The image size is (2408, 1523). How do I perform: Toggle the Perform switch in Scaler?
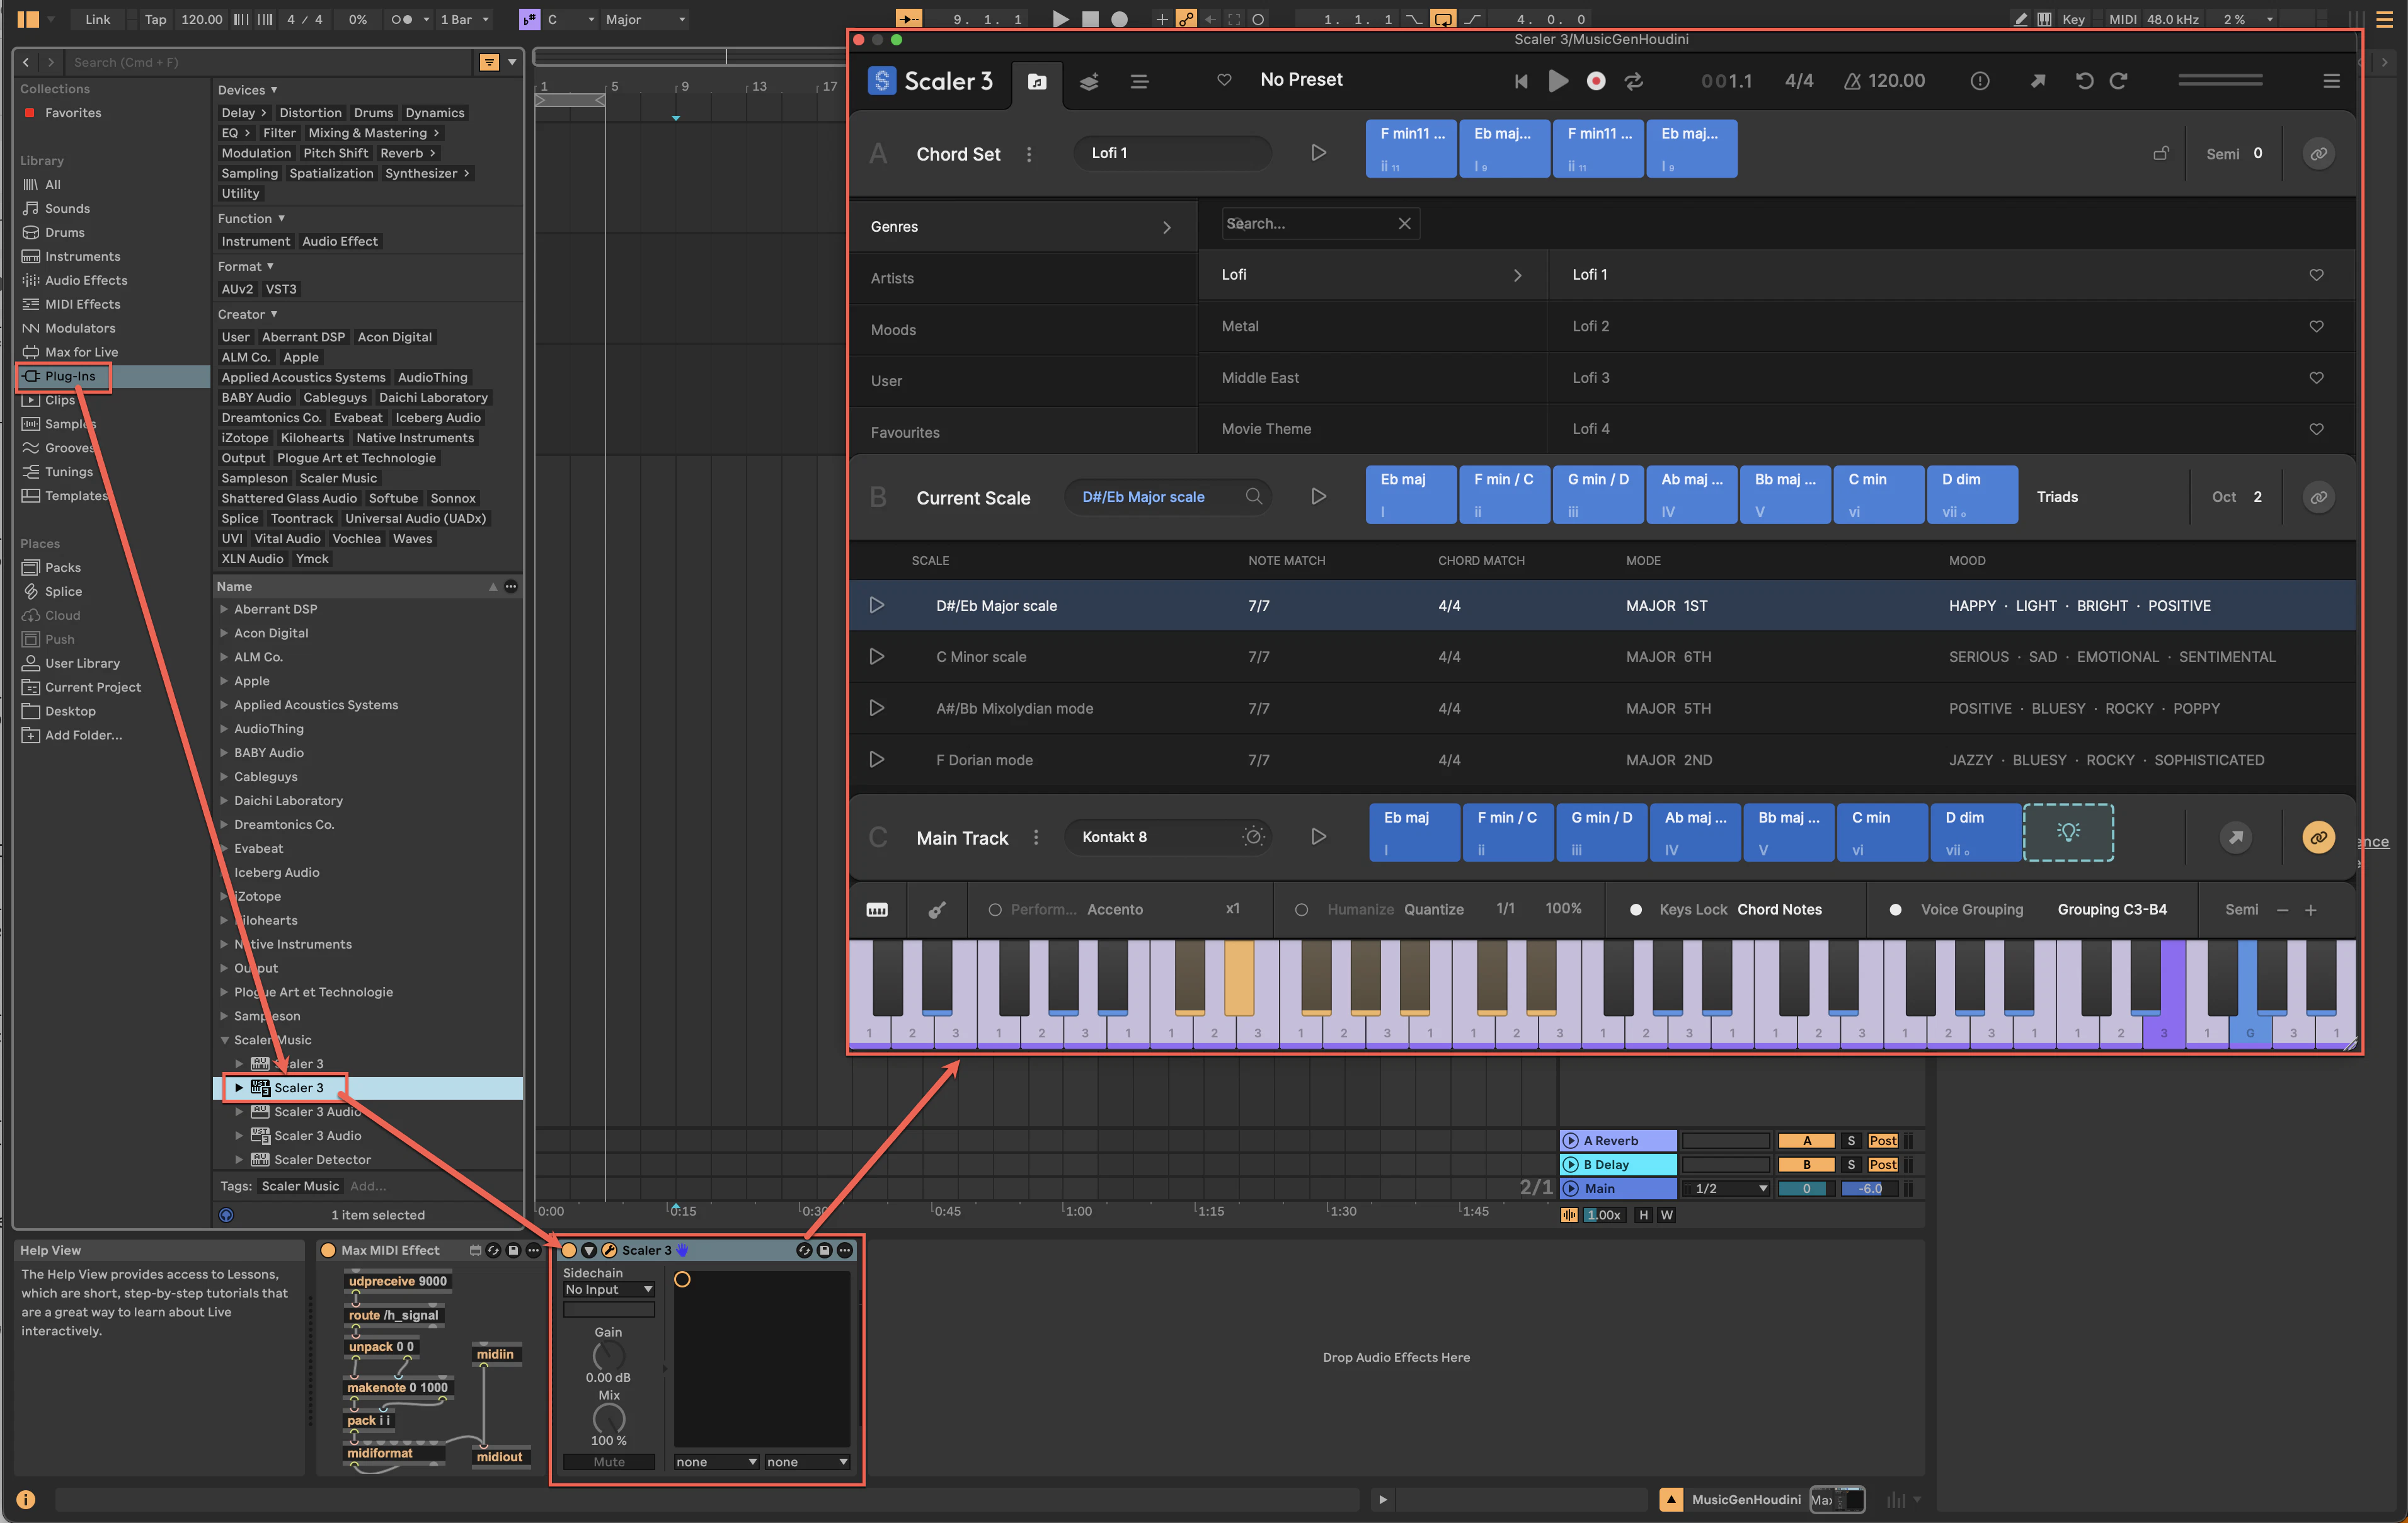994,910
